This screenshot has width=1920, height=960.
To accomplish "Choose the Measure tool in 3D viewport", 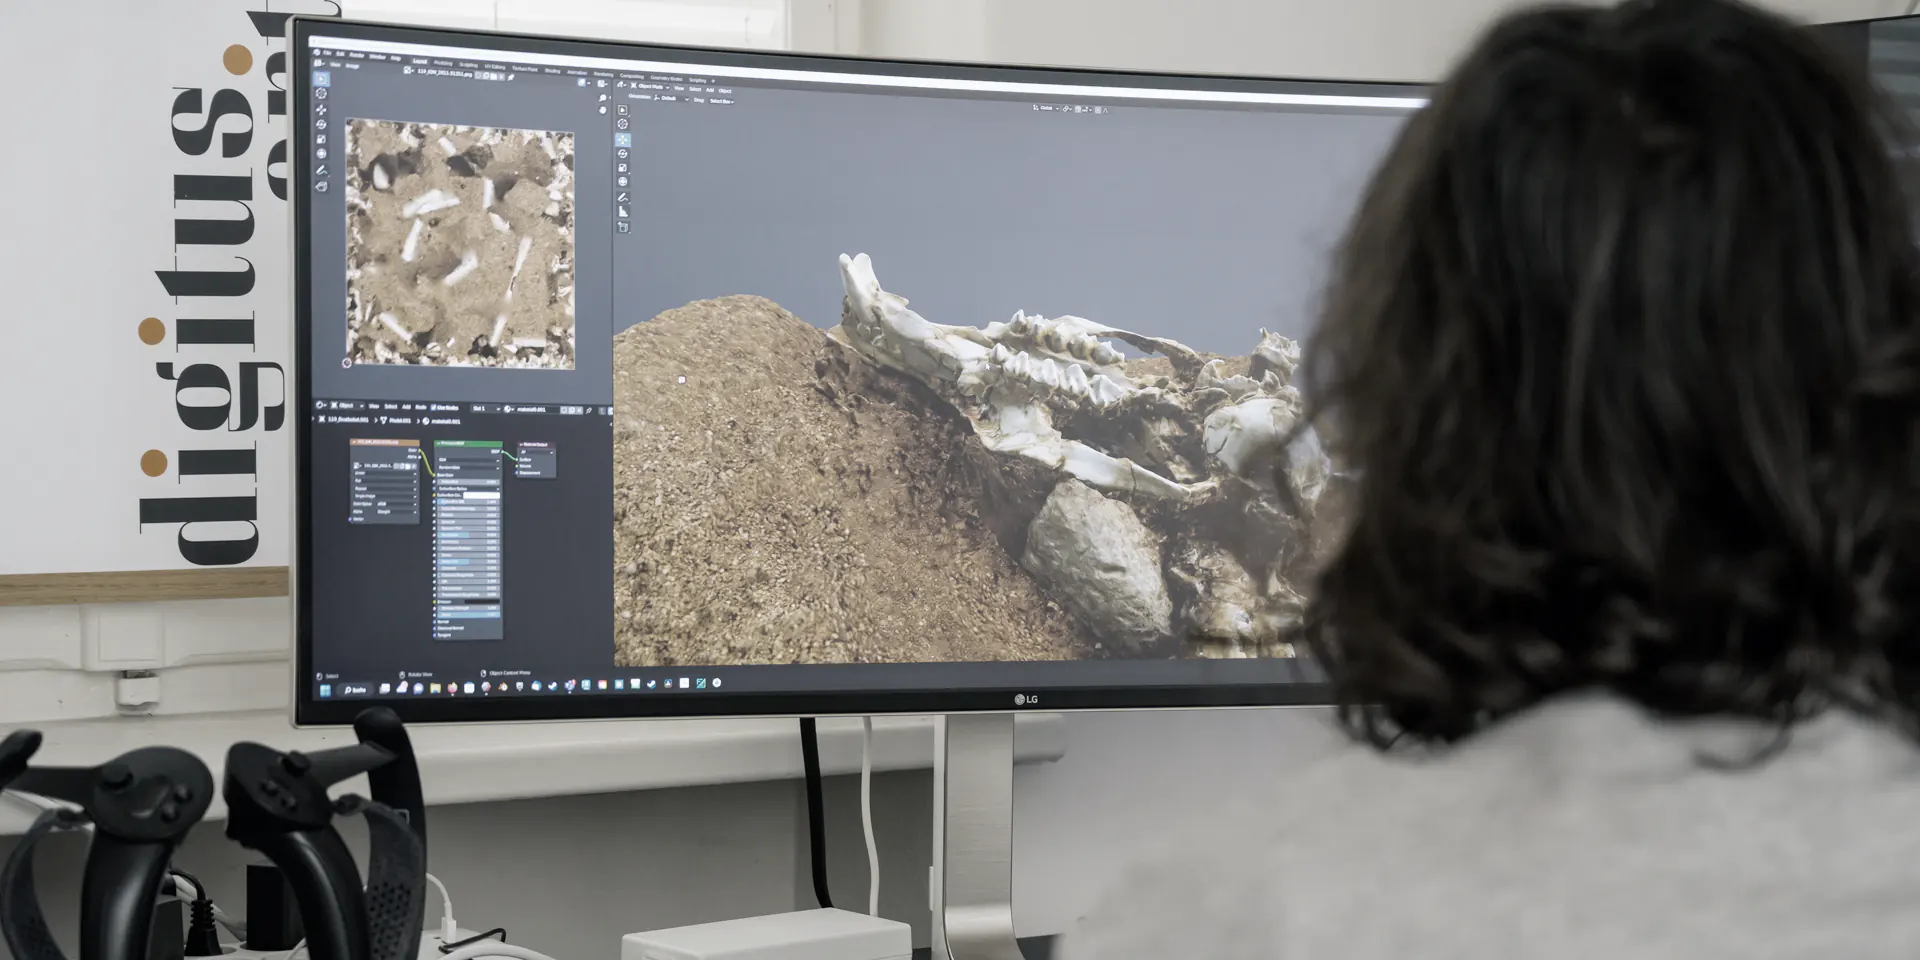I will [x=623, y=212].
